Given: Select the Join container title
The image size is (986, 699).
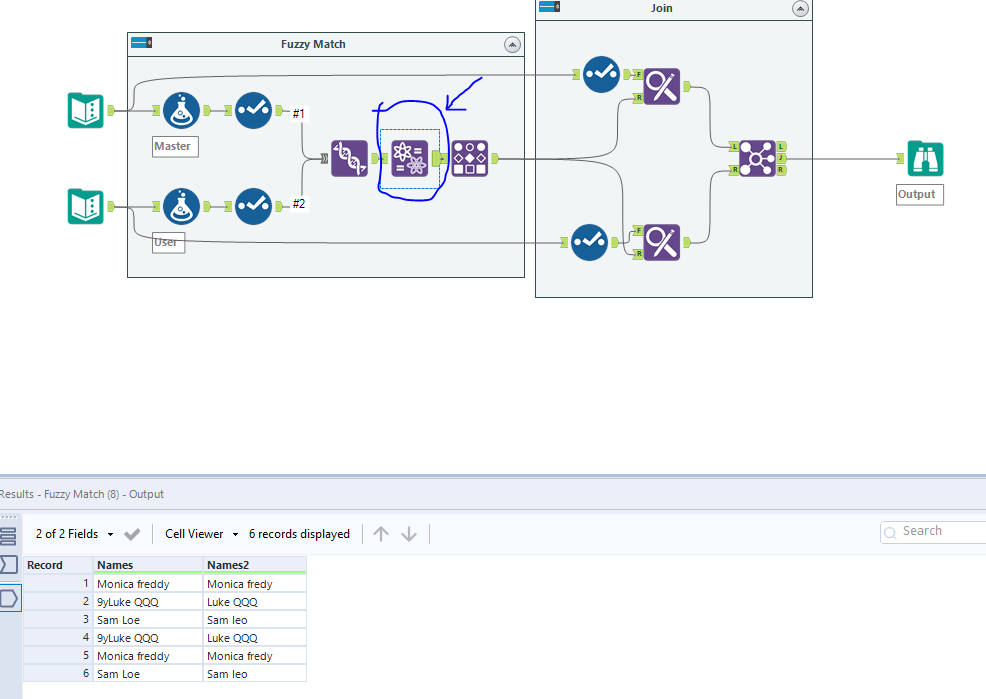Looking at the screenshot, I should pos(662,8).
